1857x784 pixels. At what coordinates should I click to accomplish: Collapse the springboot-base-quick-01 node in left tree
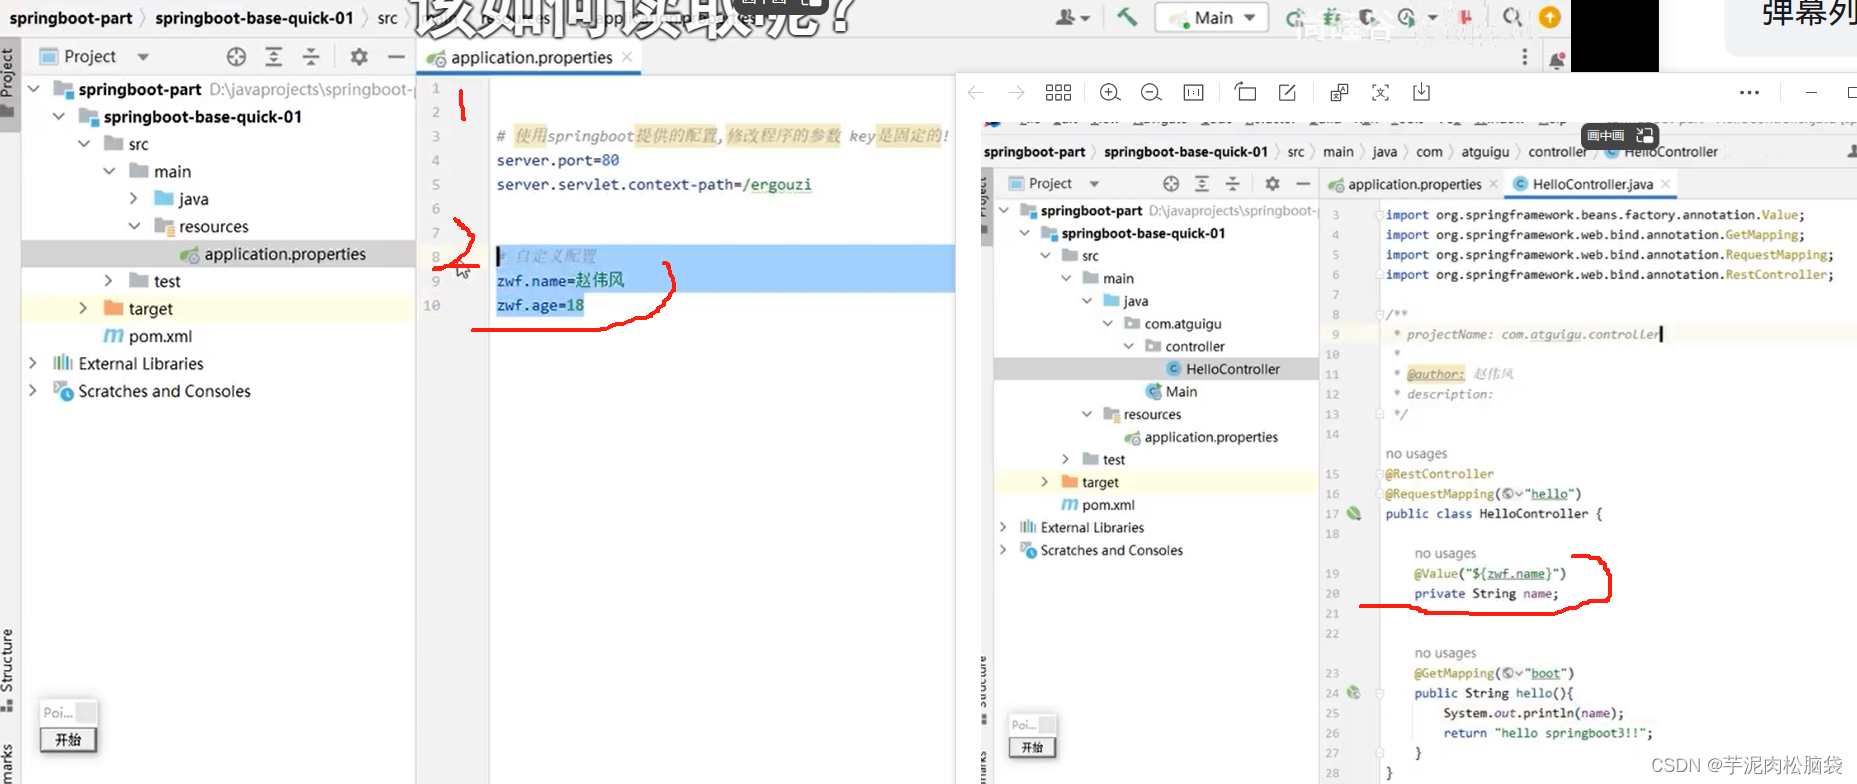click(59, 116)
